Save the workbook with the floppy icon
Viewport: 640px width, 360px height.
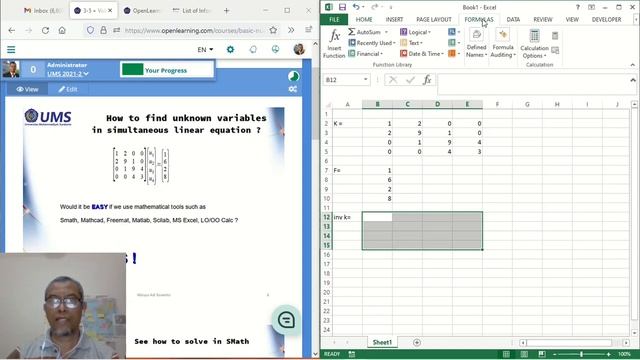click(x=342, y=7)
